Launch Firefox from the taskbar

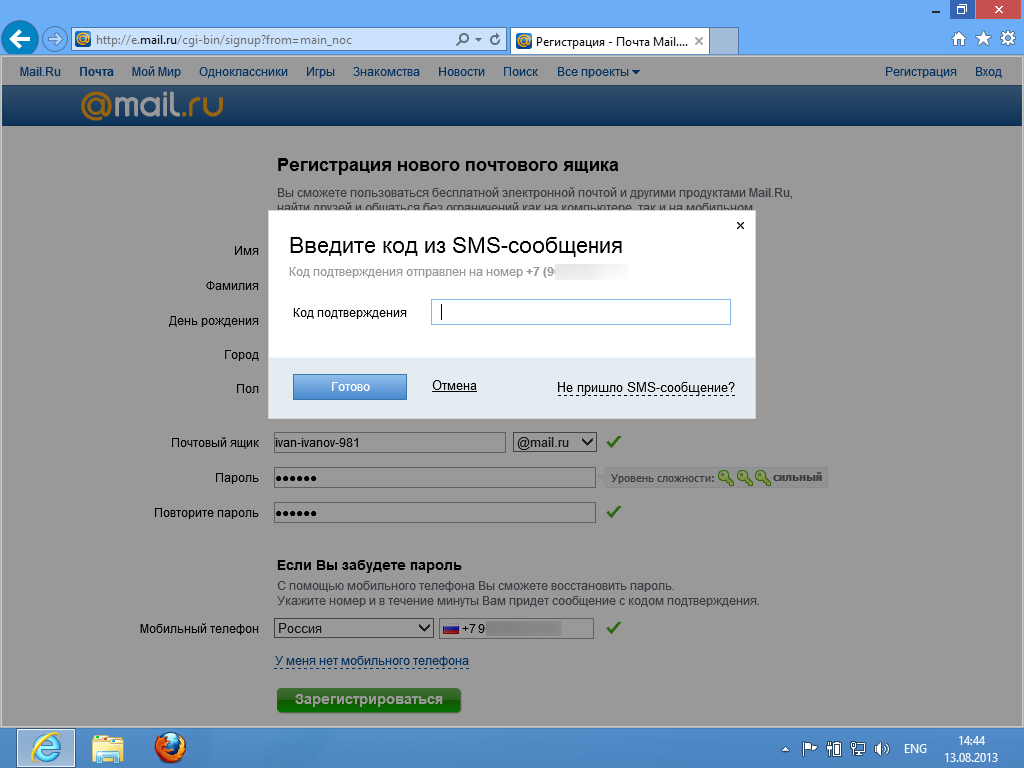click(170, 748)
